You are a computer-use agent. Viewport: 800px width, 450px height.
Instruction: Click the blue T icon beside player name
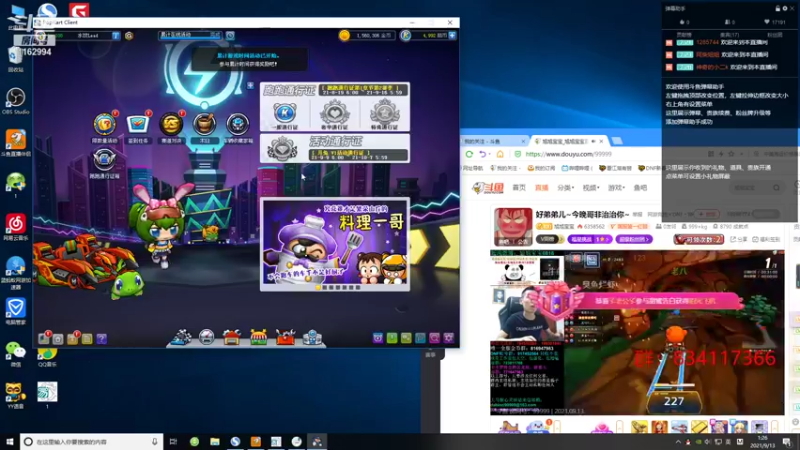coord(116,35)
